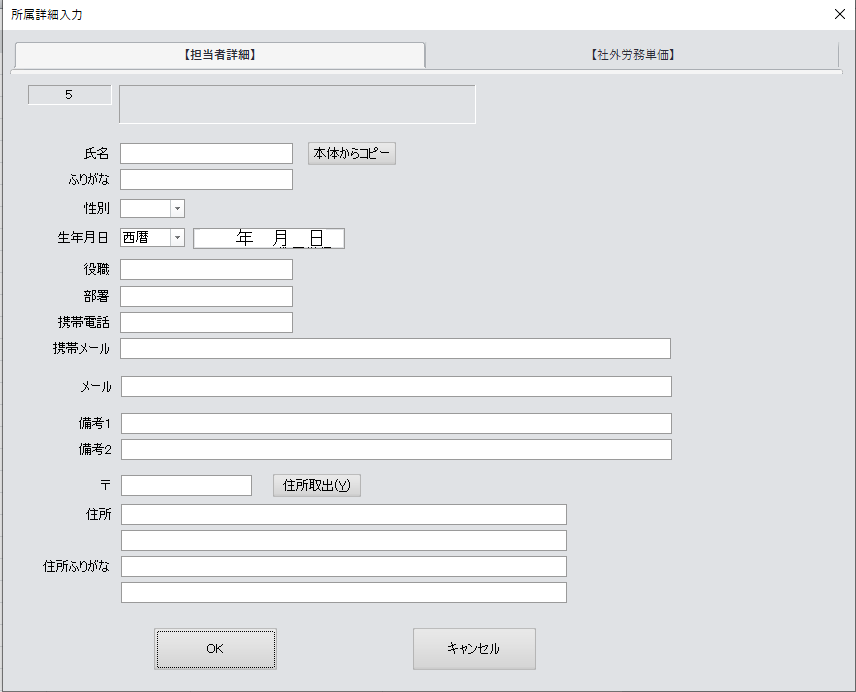Cancel with the キャンセル button

pos(474,649)
